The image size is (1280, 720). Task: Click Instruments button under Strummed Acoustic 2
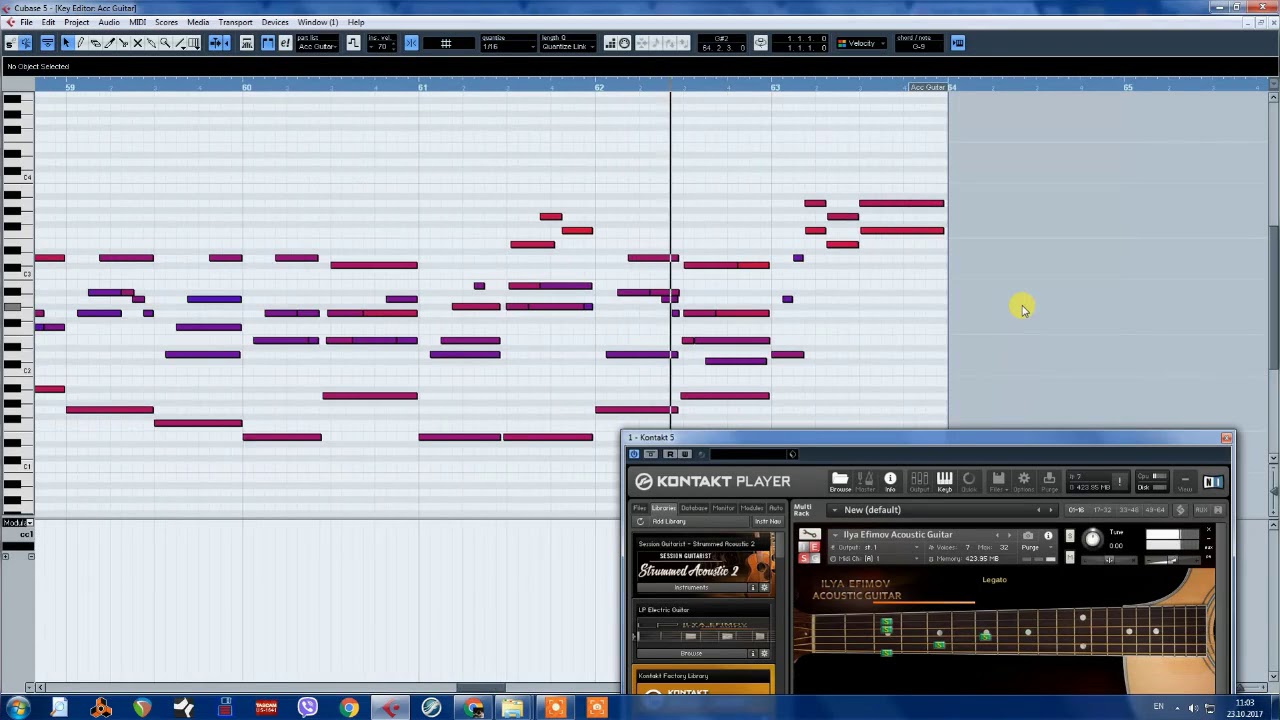click(691, 587)
